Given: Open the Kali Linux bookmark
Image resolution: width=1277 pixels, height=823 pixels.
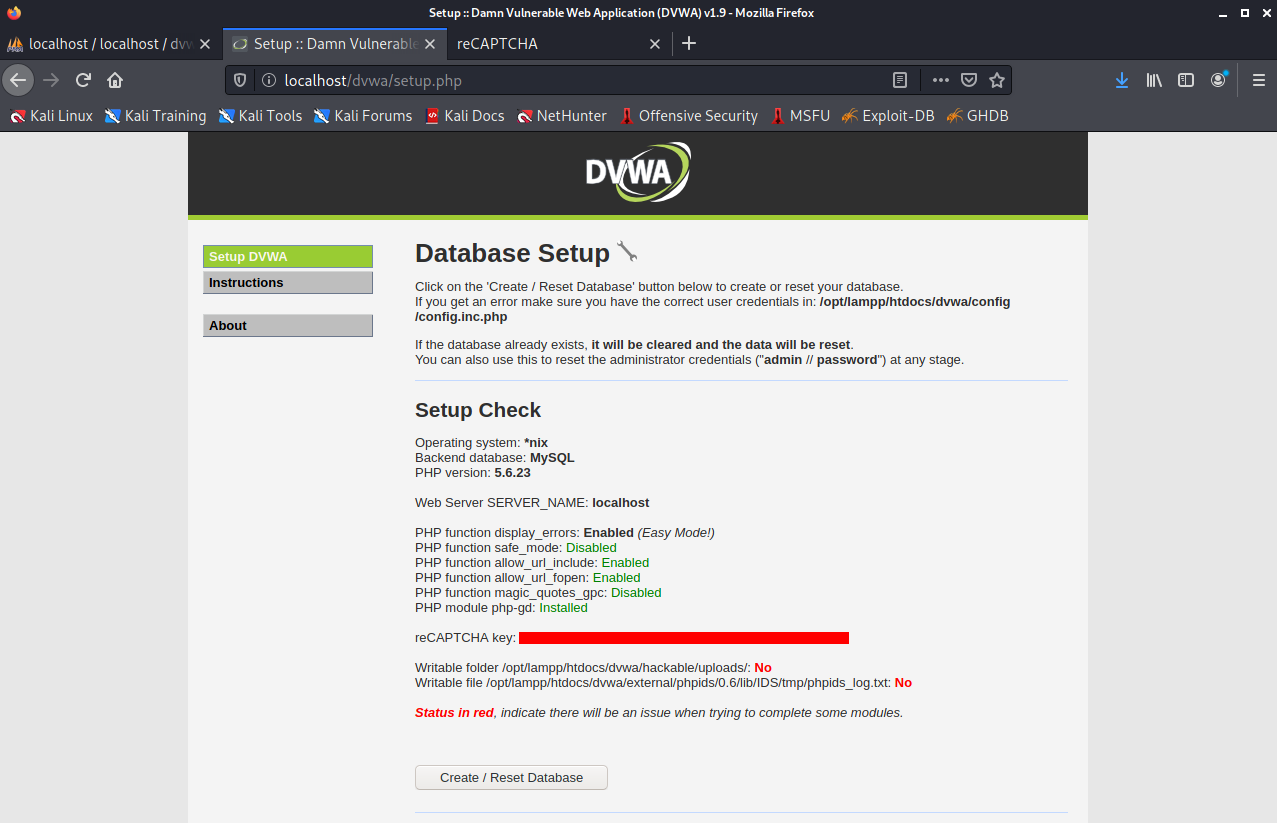Looking at the screenshot, I should pos(52,116).
